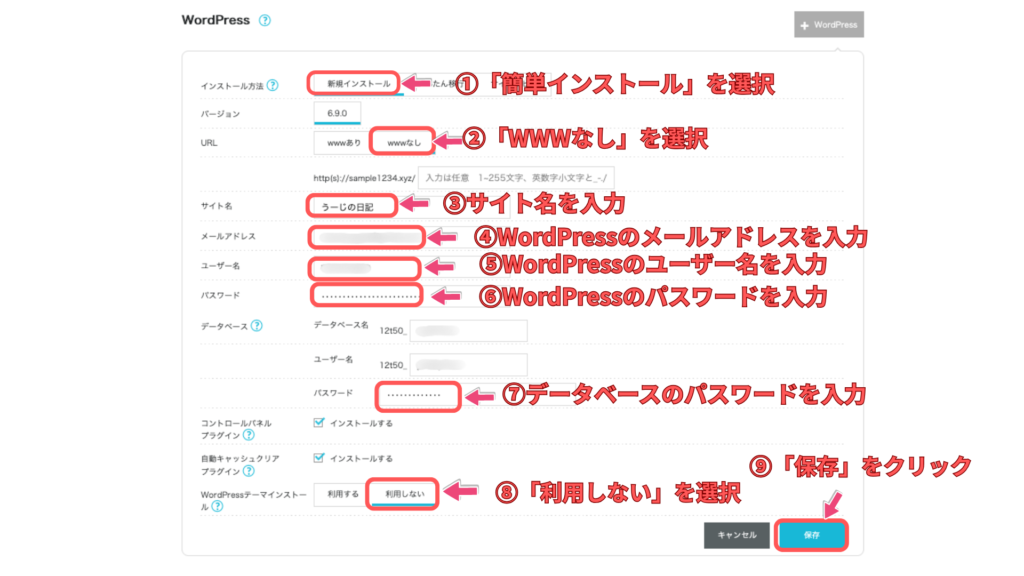Choose 新規インストール as the install method
The height and width of the screenshot is (576, 1024).
[354, 84]
